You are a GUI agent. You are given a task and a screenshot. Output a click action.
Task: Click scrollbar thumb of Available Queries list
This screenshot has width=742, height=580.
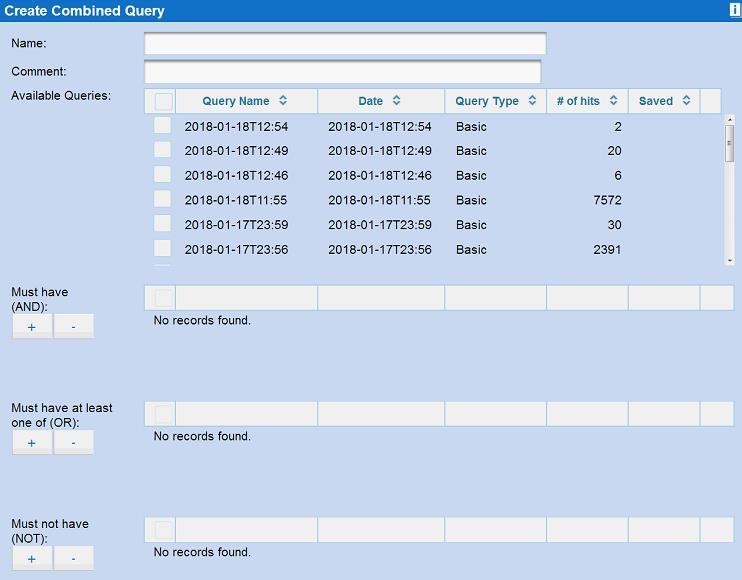point(729,144)
